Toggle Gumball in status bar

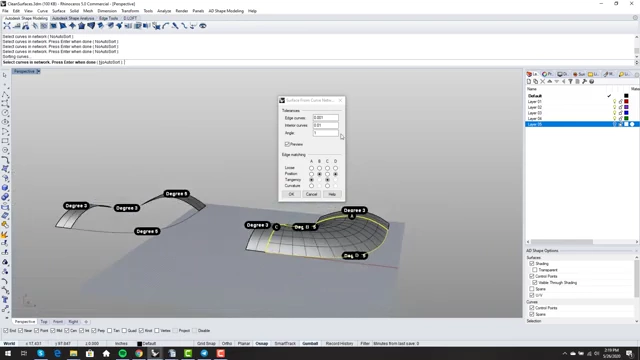point(310,344)
